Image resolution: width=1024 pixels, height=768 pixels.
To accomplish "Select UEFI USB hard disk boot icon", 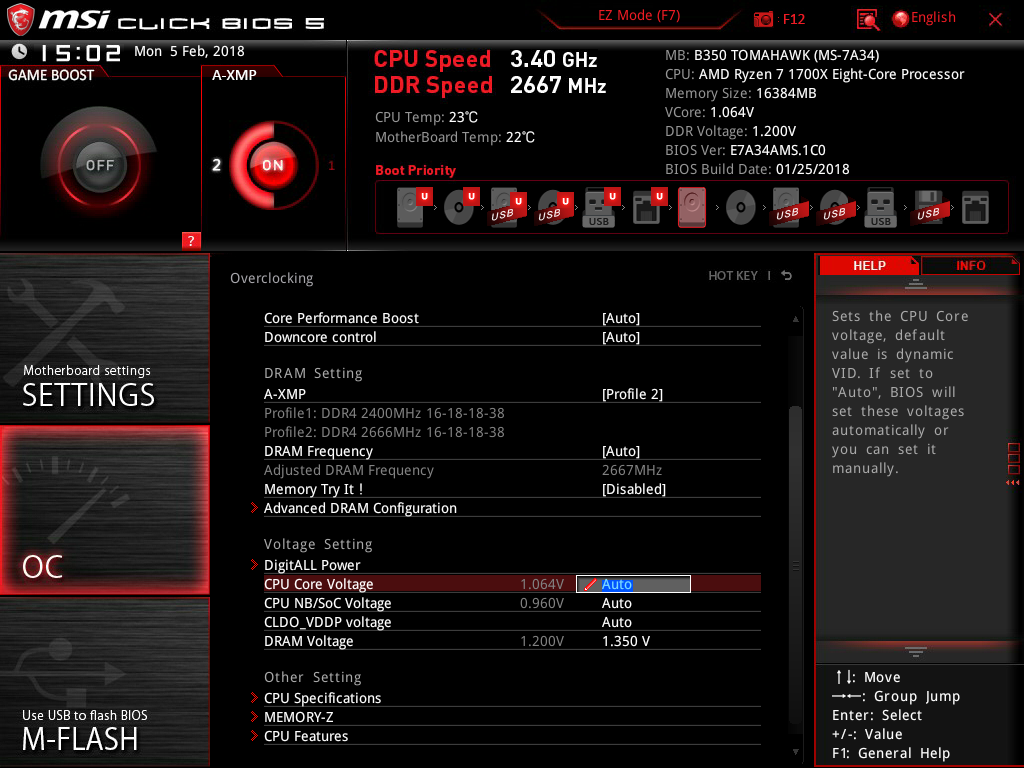I will point(508,207).
